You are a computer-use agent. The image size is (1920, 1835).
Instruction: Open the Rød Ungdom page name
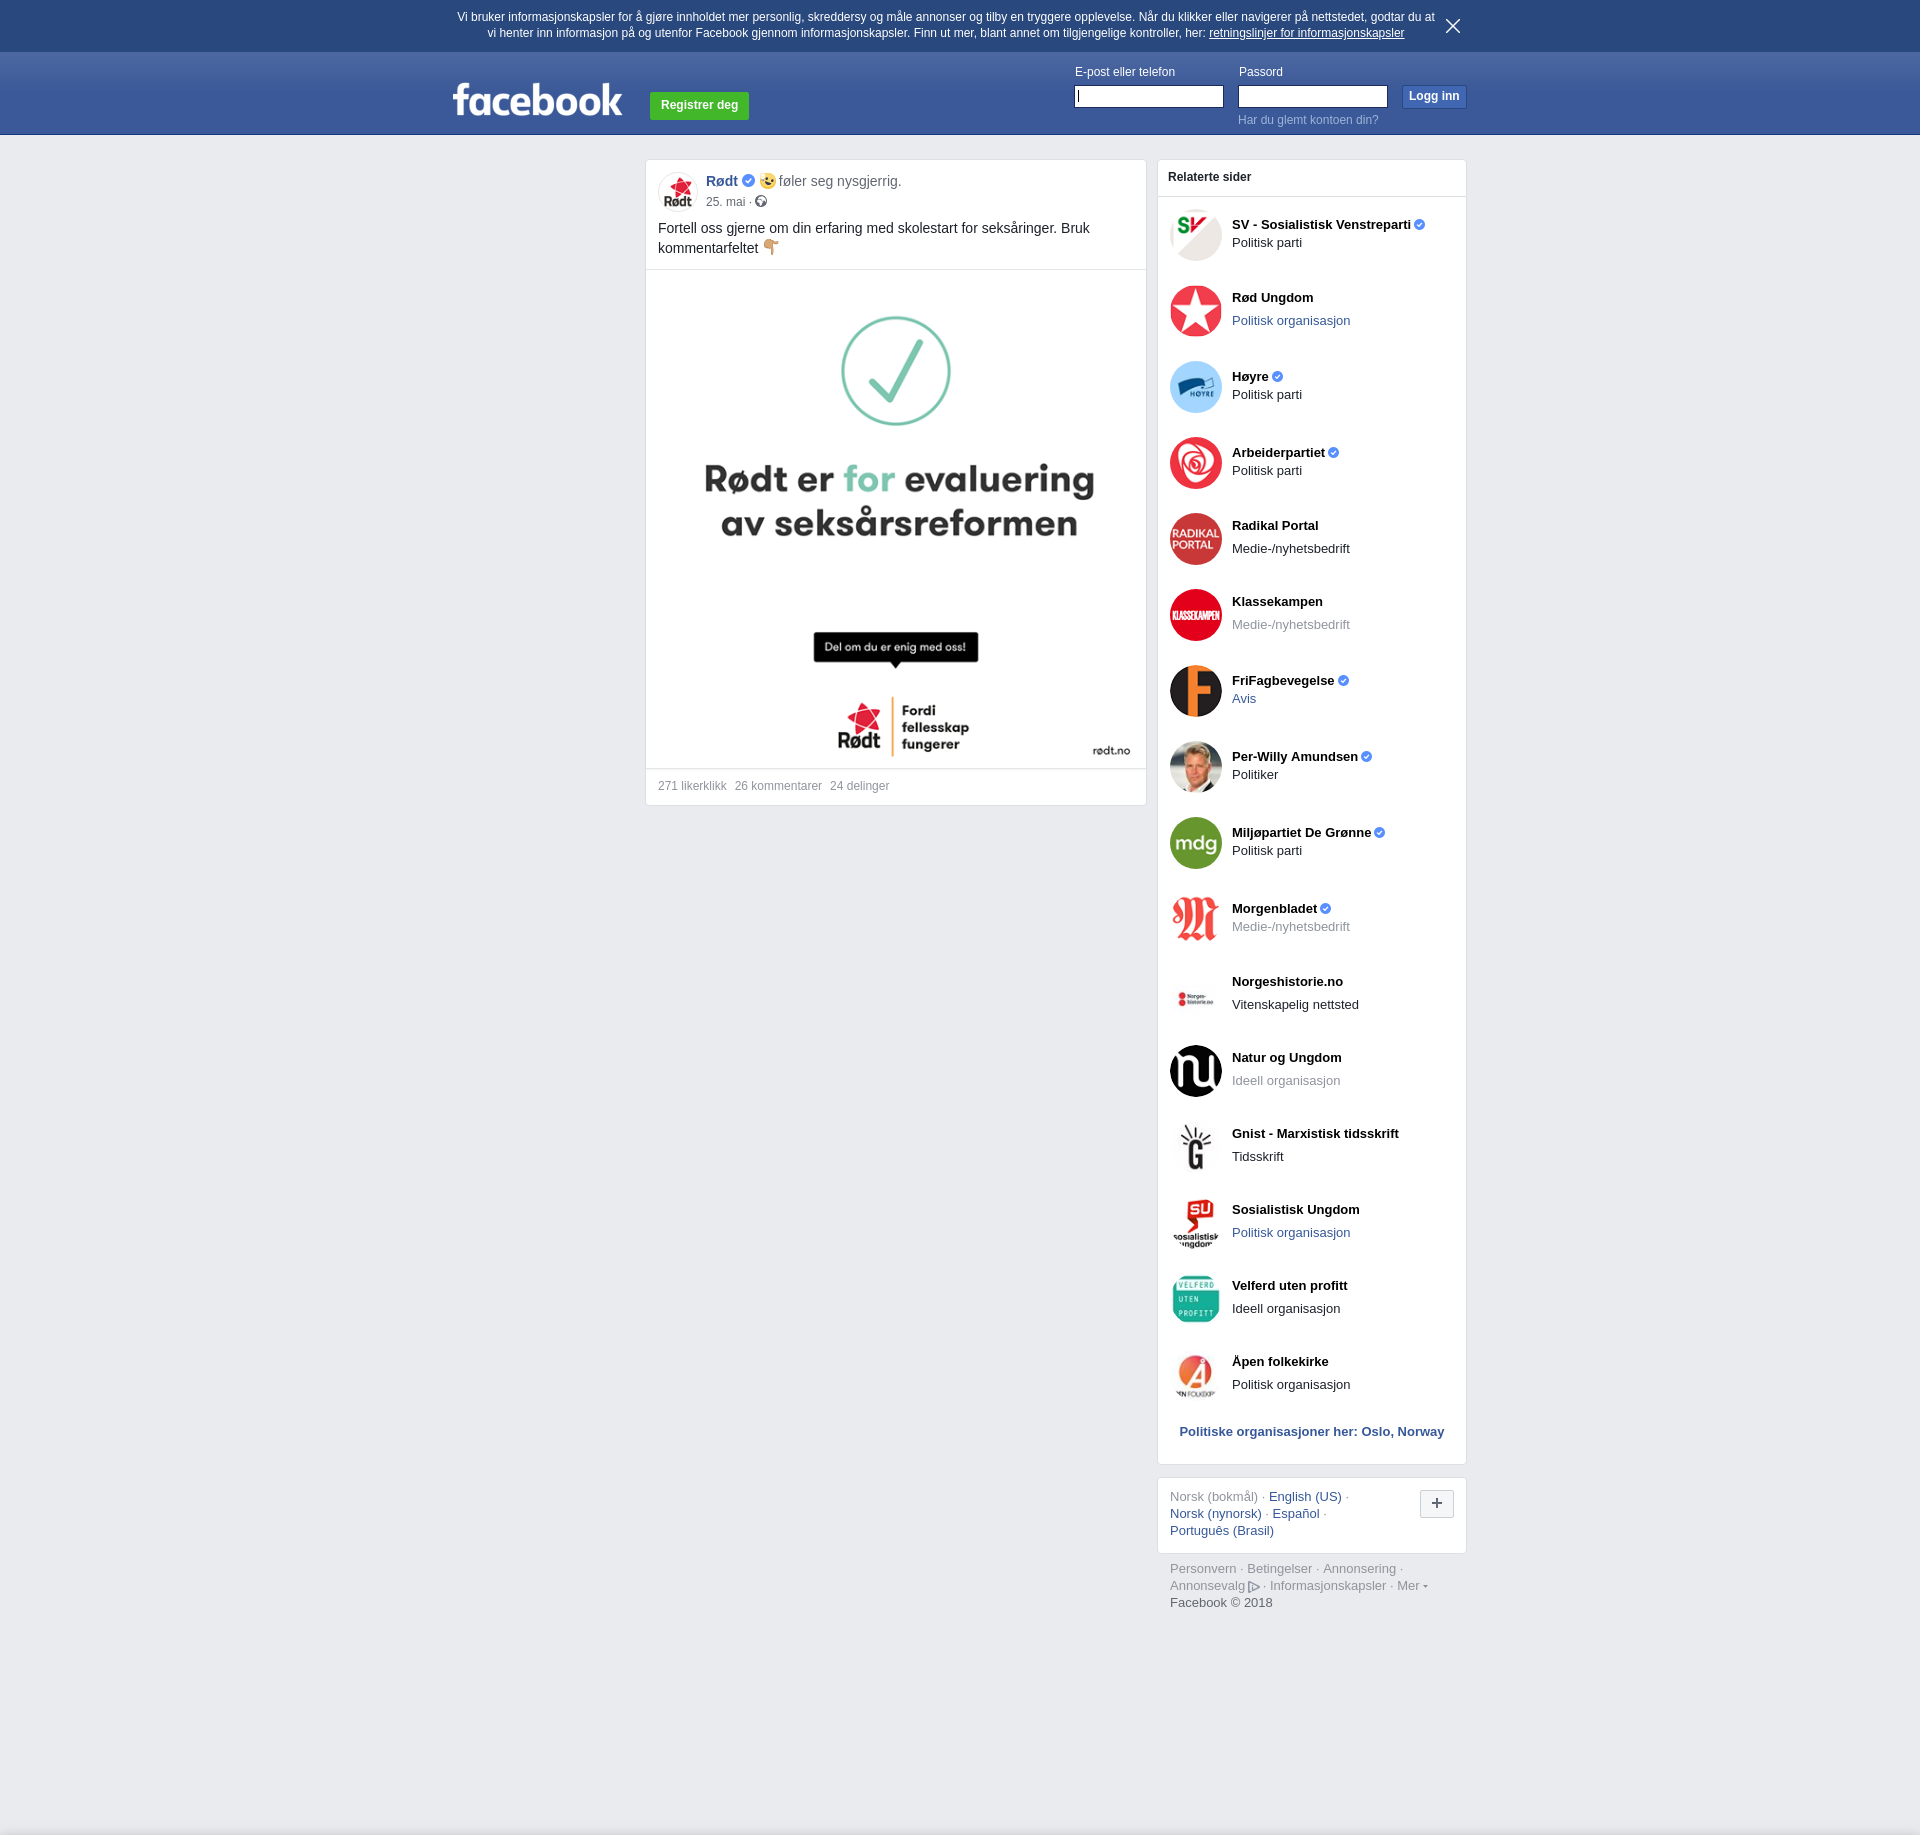click(x=1272, y=298)
